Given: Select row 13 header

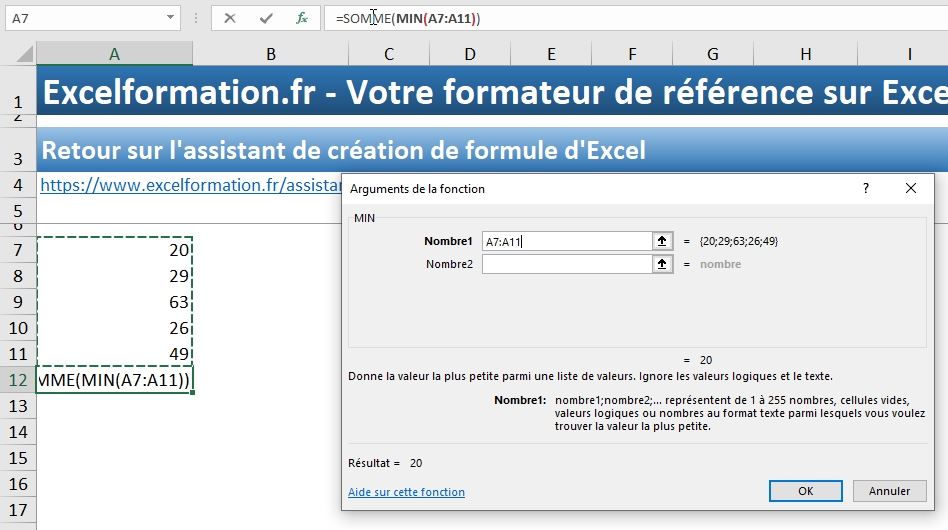Looking at the screenshot, I should pyautogui.click(x=18, y=406).
